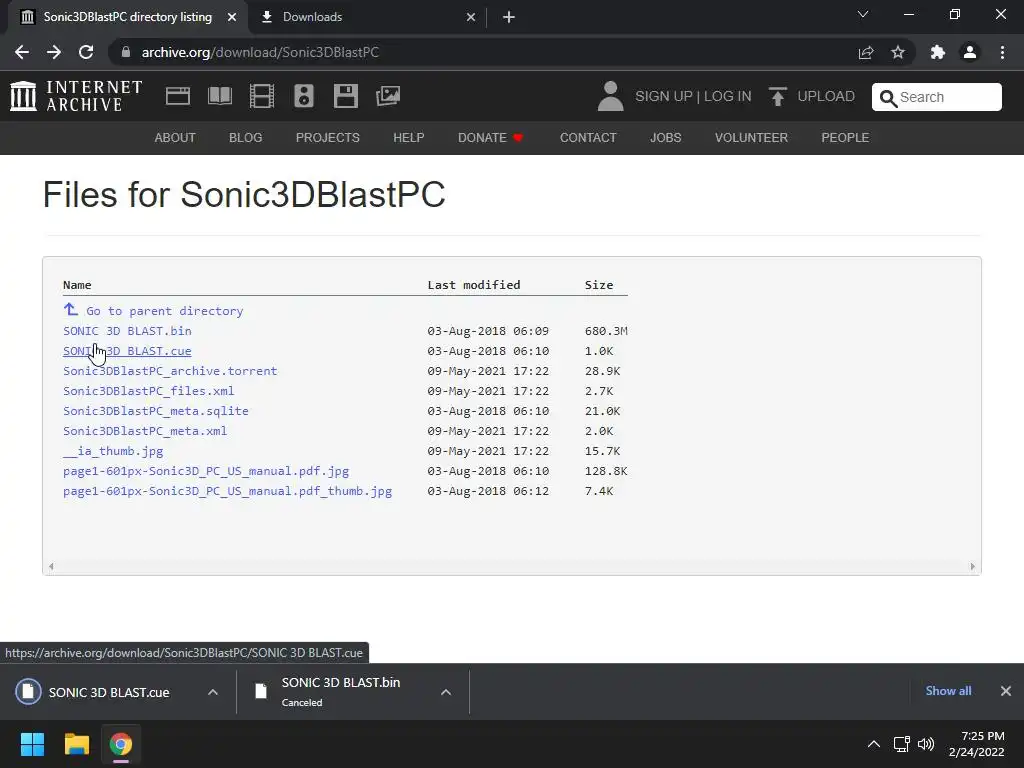The width and height of the screenshot is (1024, 768).
Task: Open the Audio speaker icon
Action: pos(304,96)
